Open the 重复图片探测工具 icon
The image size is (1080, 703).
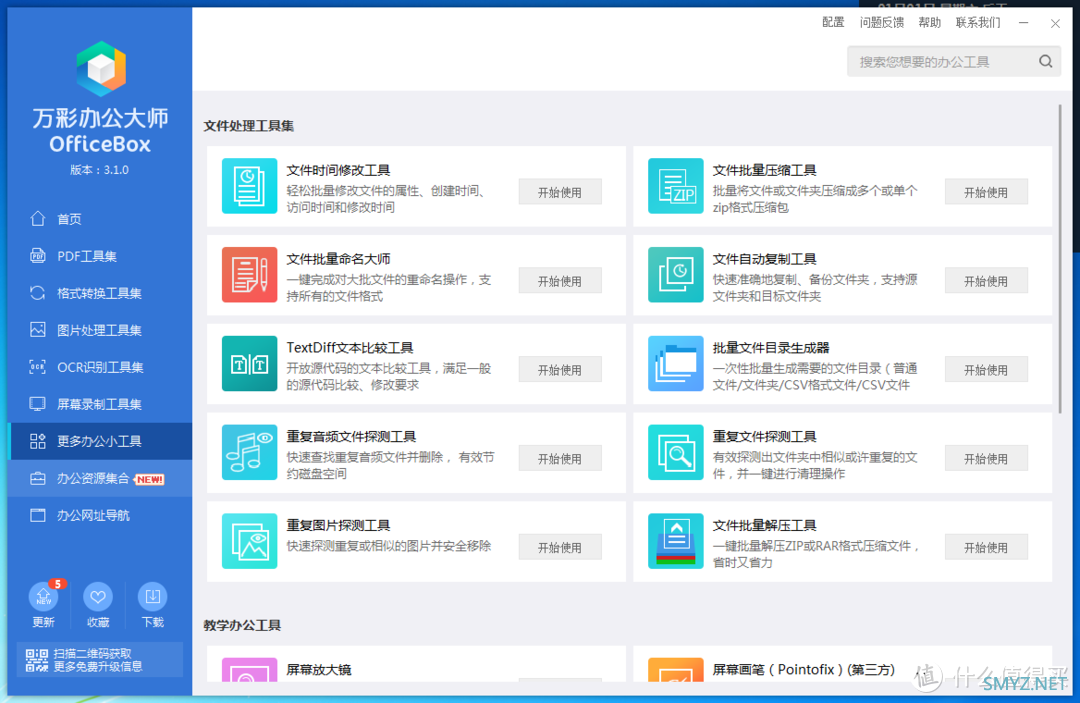coord(249,541)
